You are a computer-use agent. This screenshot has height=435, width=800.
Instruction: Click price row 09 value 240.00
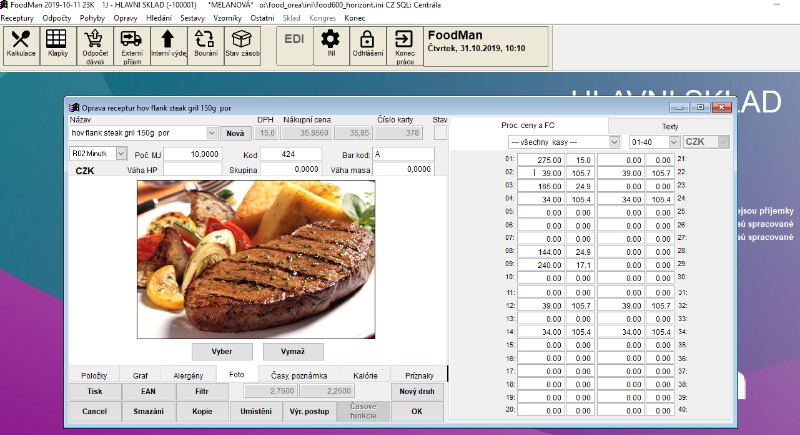click(541, 265)
